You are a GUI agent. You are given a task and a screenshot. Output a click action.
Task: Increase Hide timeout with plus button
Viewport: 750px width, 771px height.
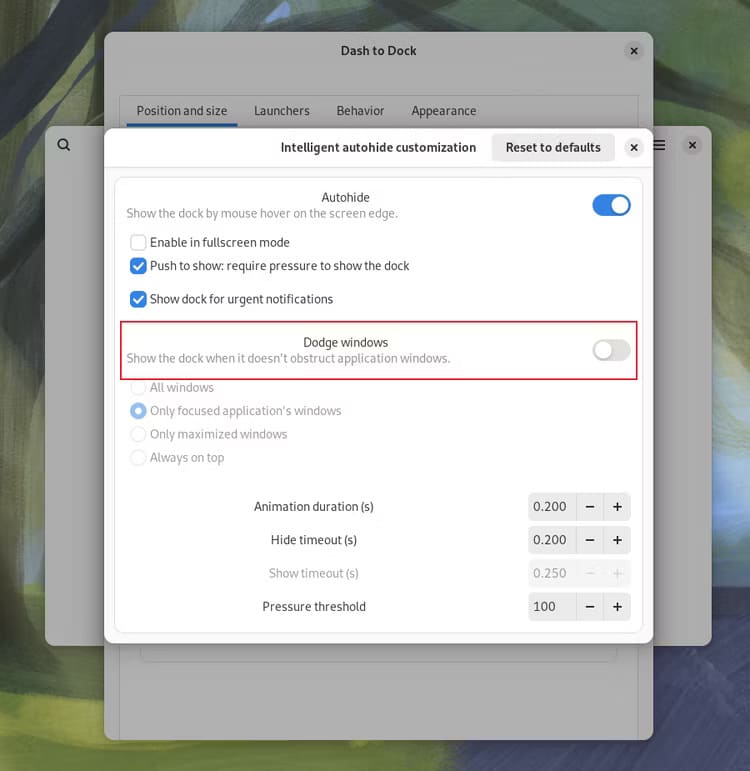[x=617, y=540]
